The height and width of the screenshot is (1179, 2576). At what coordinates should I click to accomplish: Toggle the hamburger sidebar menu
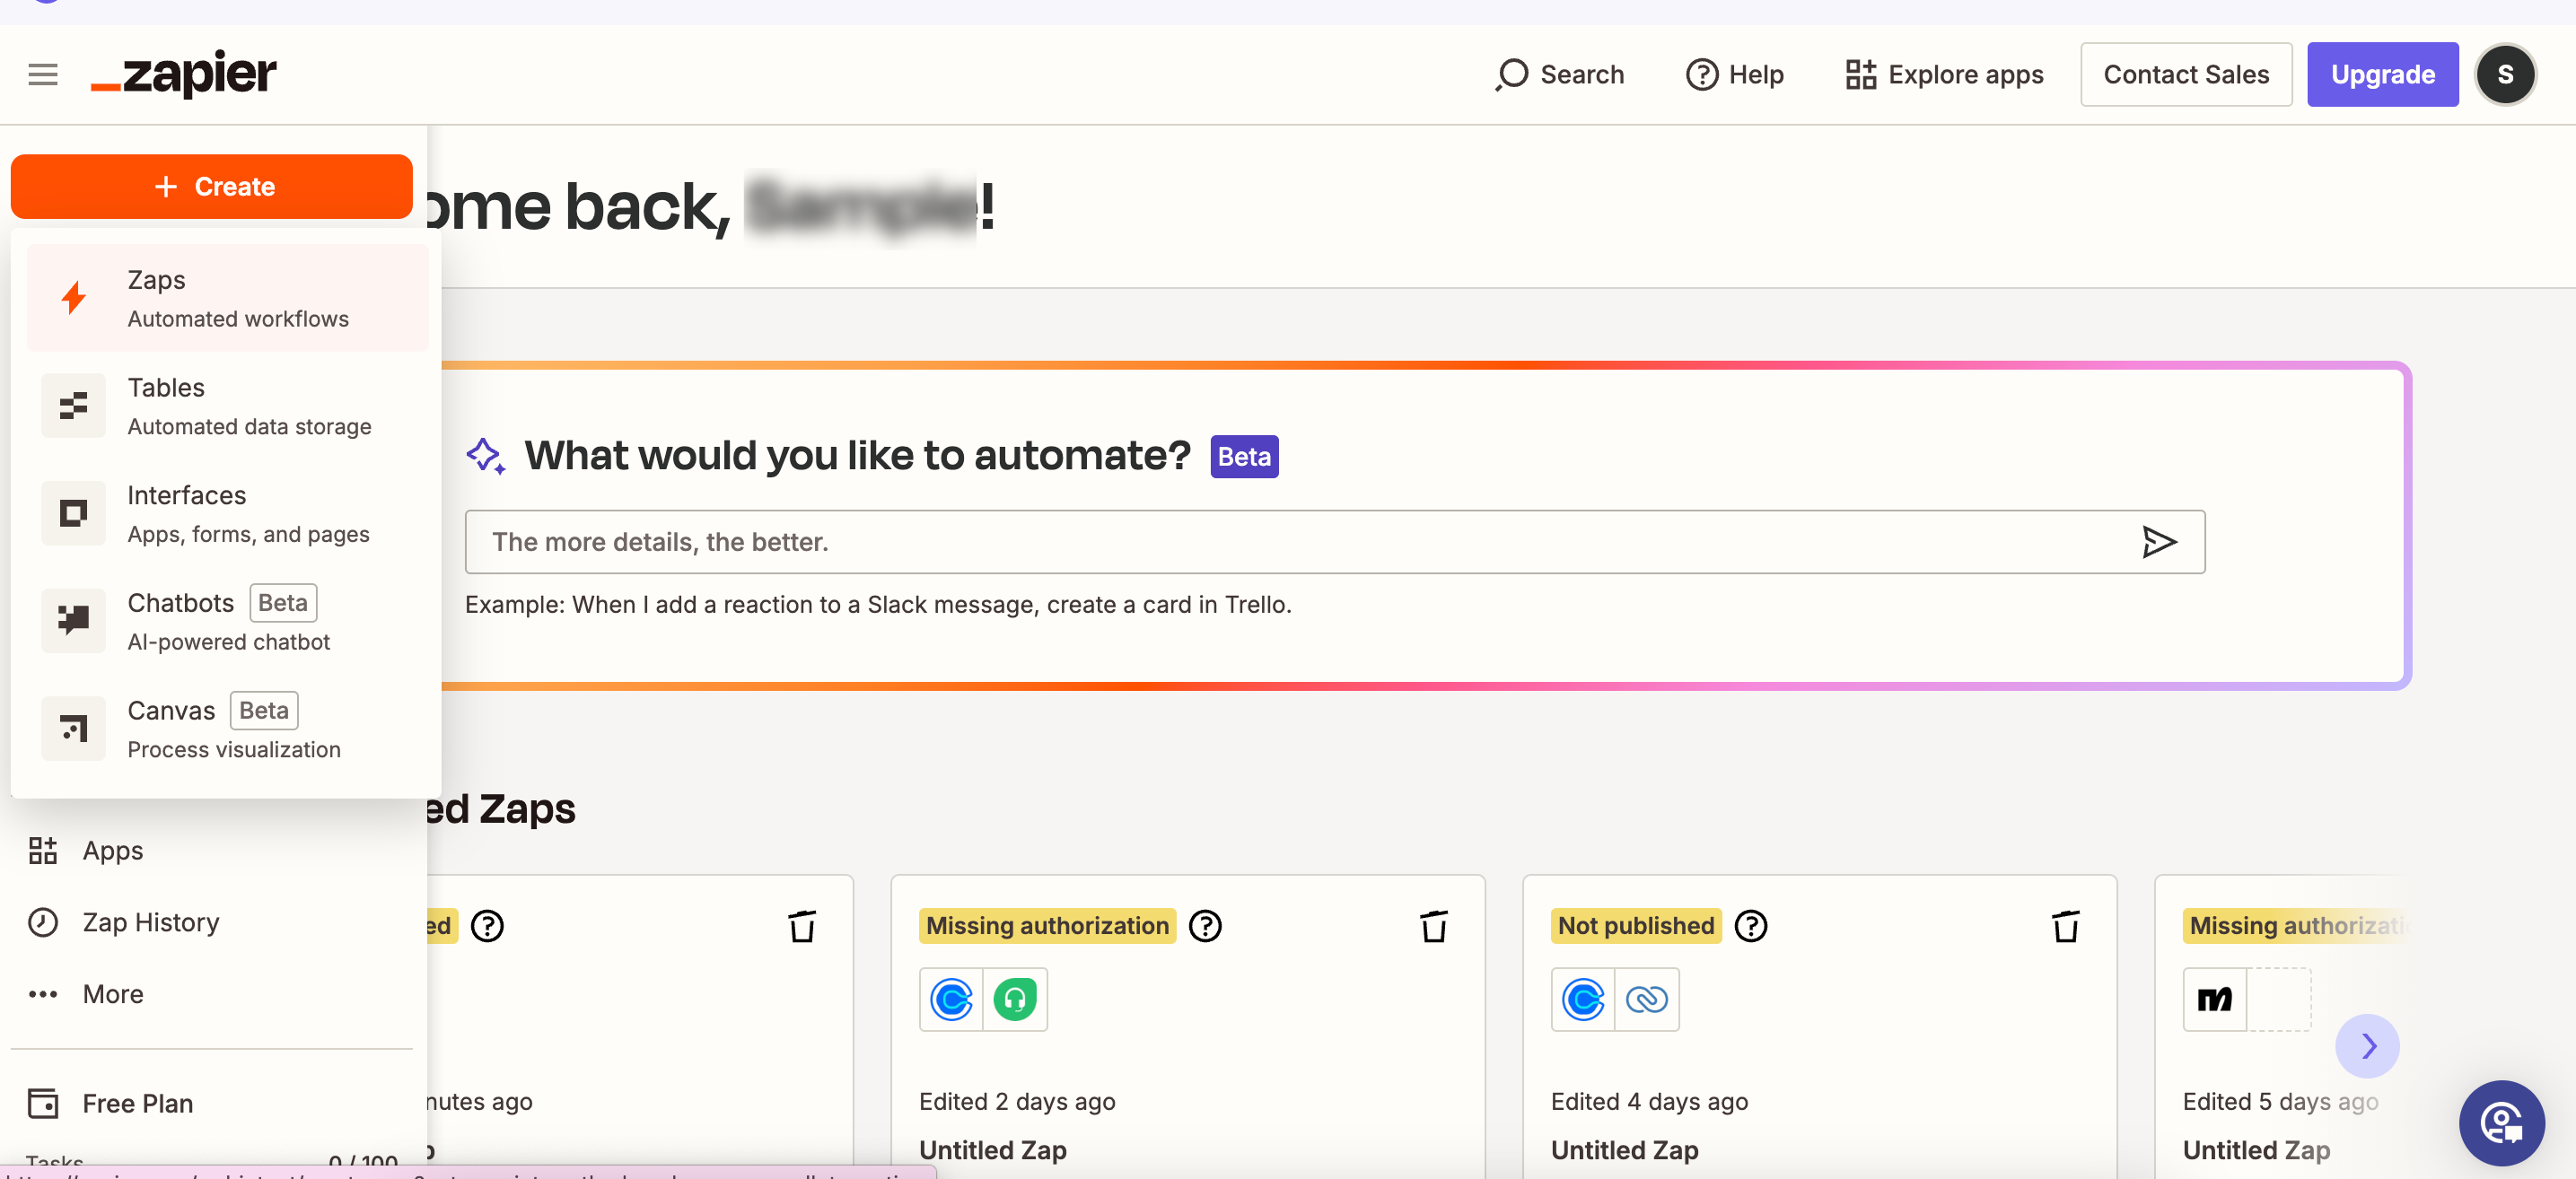pos(42,75)
